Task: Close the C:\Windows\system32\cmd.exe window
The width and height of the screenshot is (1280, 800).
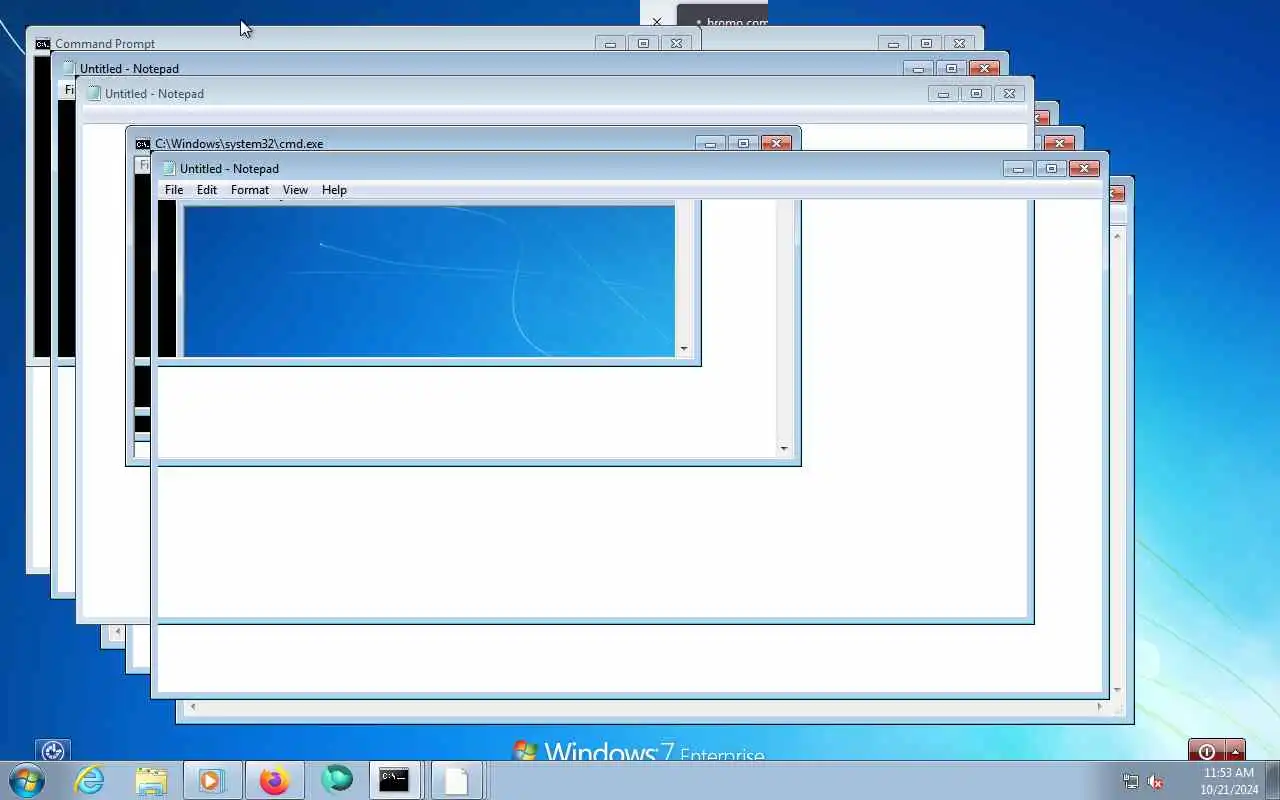Action: 776,144
